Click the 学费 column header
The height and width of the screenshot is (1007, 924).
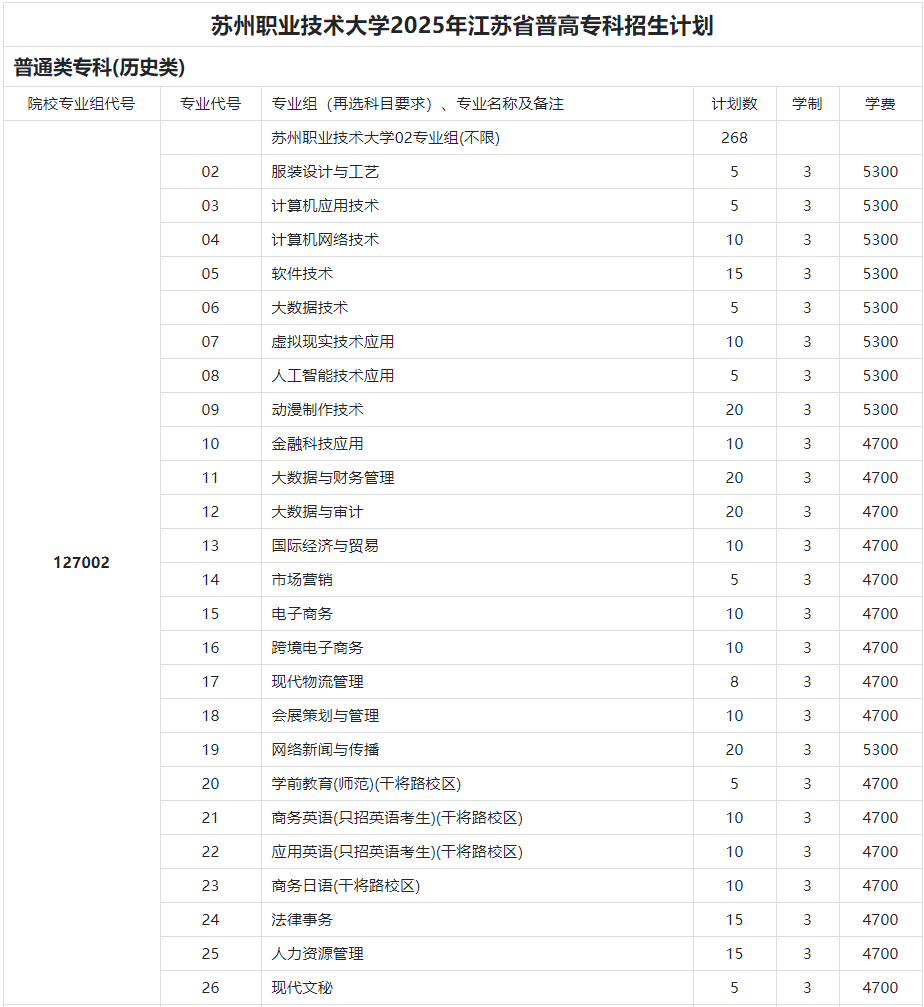[880, 104]
